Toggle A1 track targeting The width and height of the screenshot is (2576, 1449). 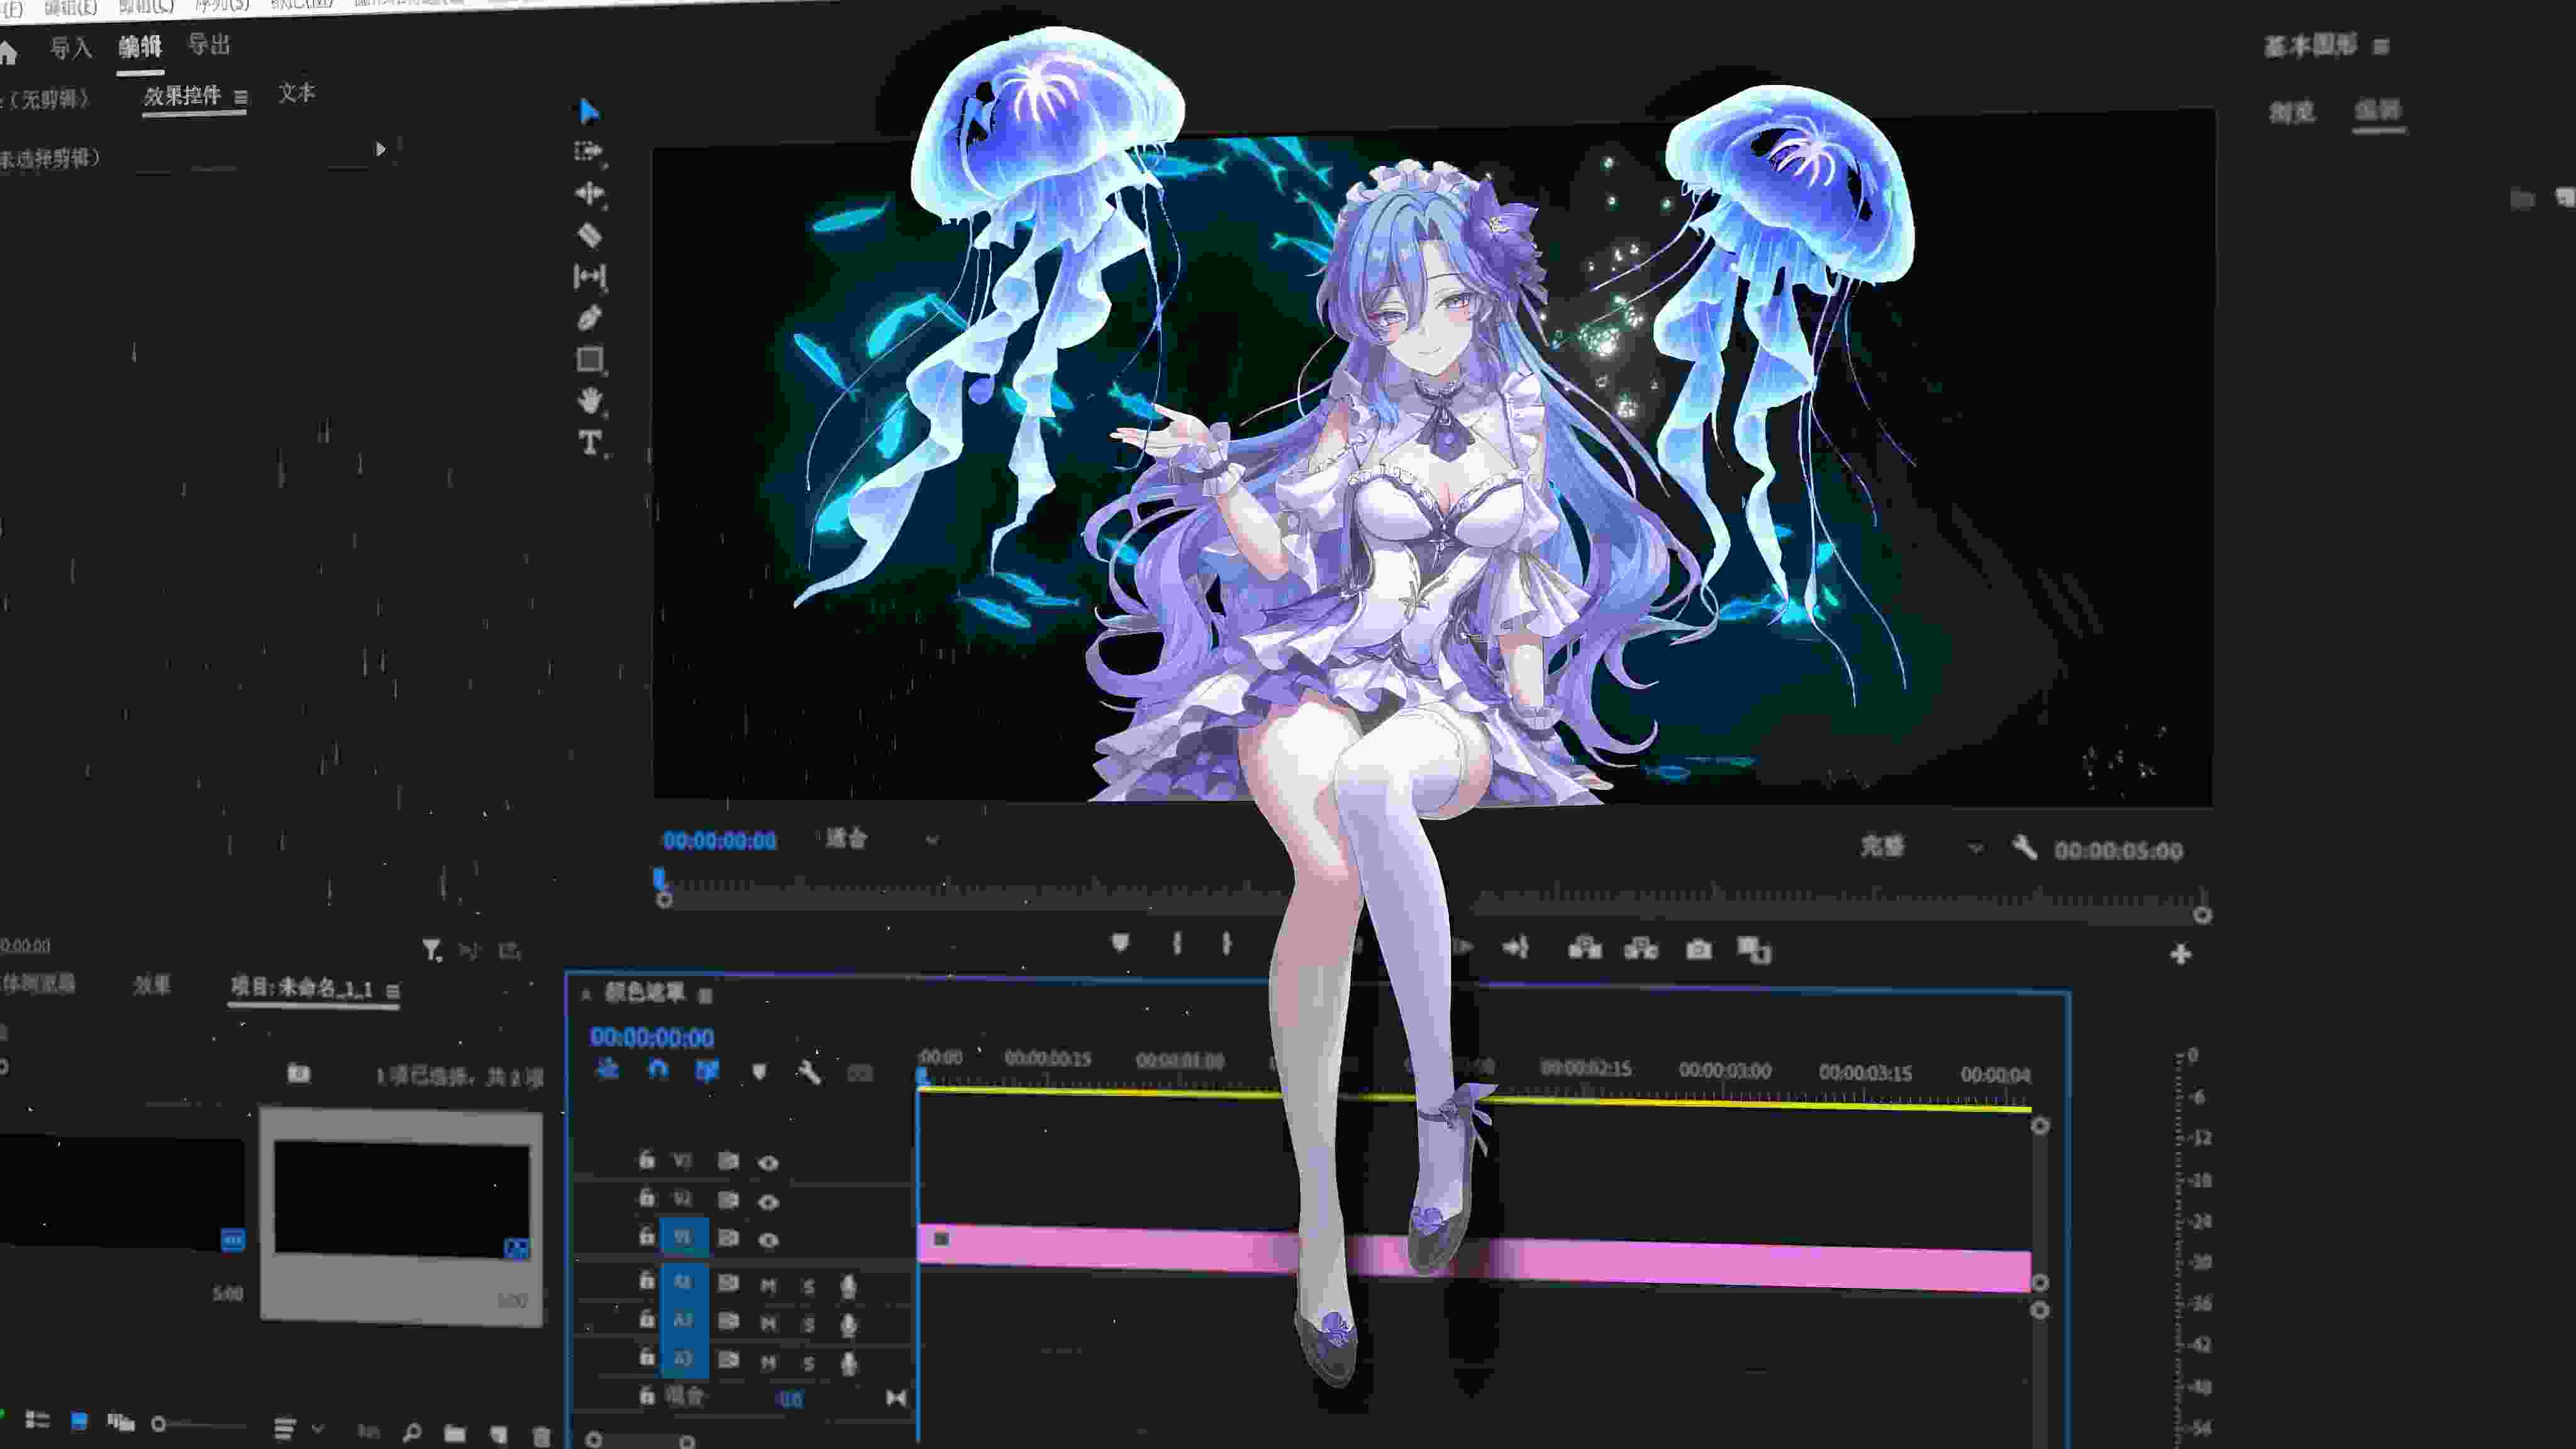pyautogui.click(x=683, y=1282)
